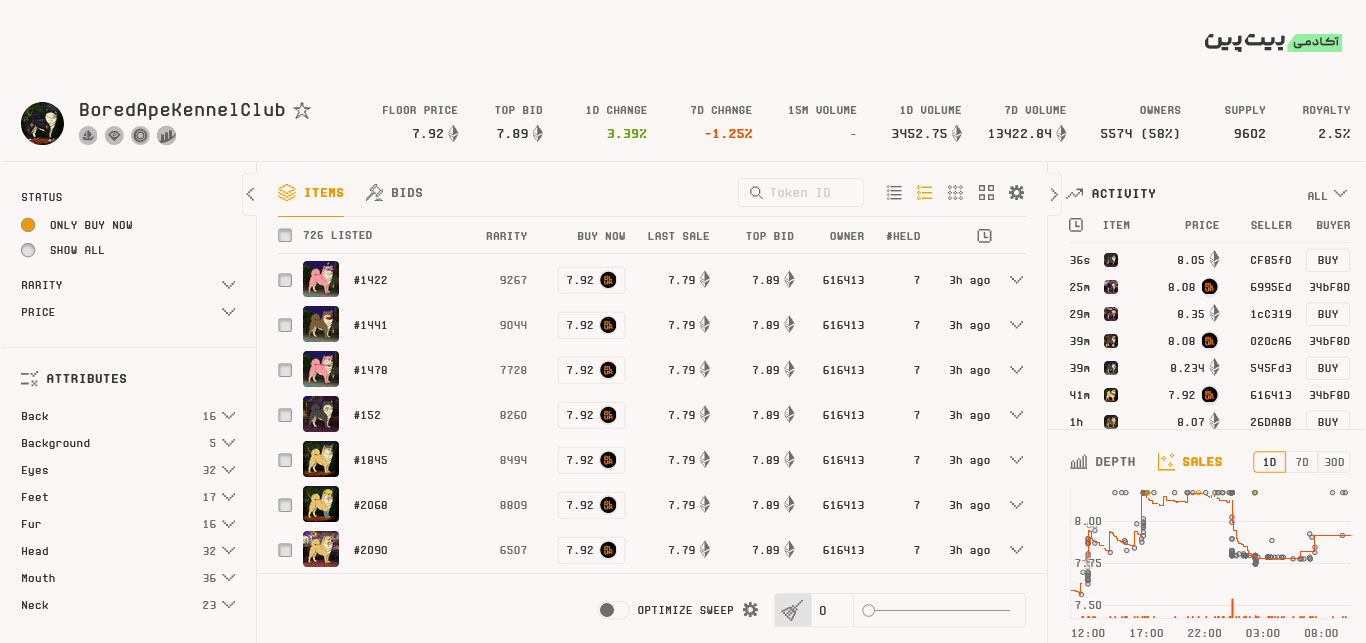
Task: Check the box for item #152
Action: [285, 415]
